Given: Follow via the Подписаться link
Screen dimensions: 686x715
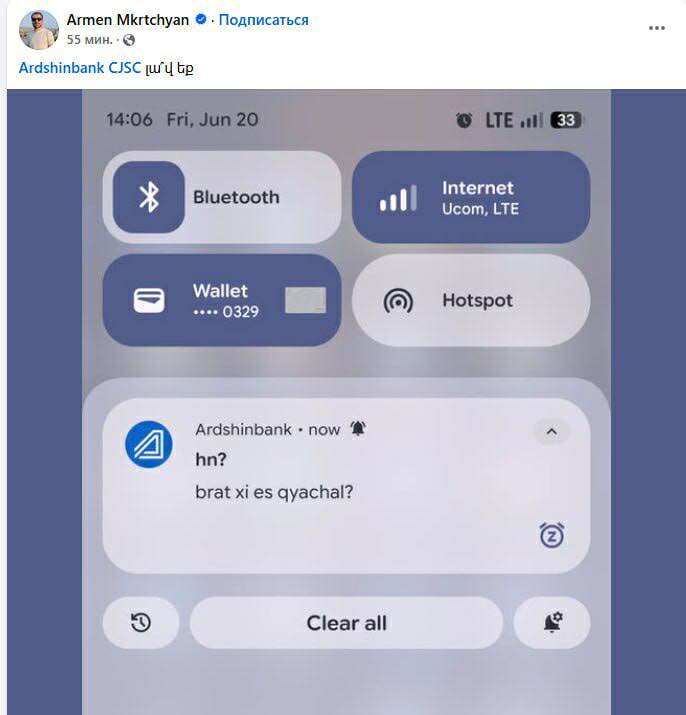Looking at the screenshot, I should (263, 20).
